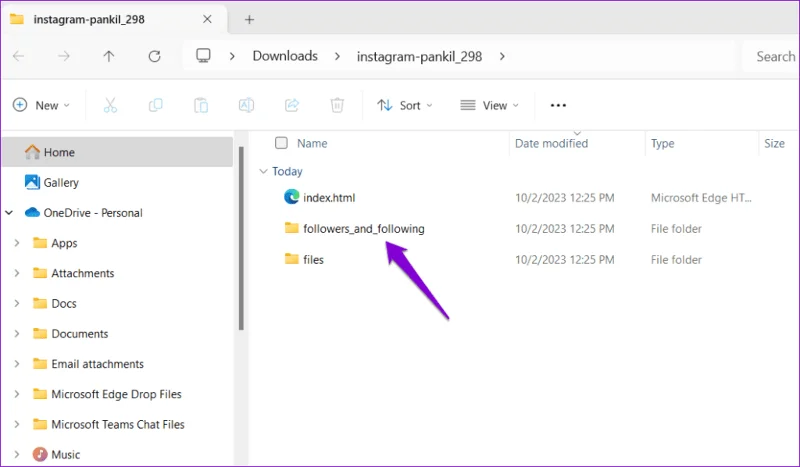Click the Cut scissors icon
This screenshot has height=467, width=800.
(x=110, y=105)
